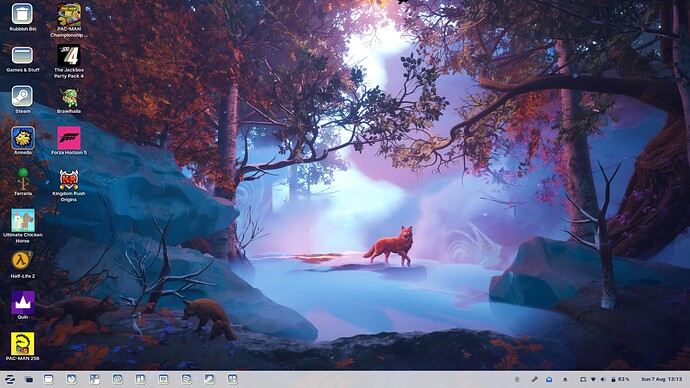Open the blue cloud tray indicator
Screen dimensions: 690x388
(x=549, y=379)
